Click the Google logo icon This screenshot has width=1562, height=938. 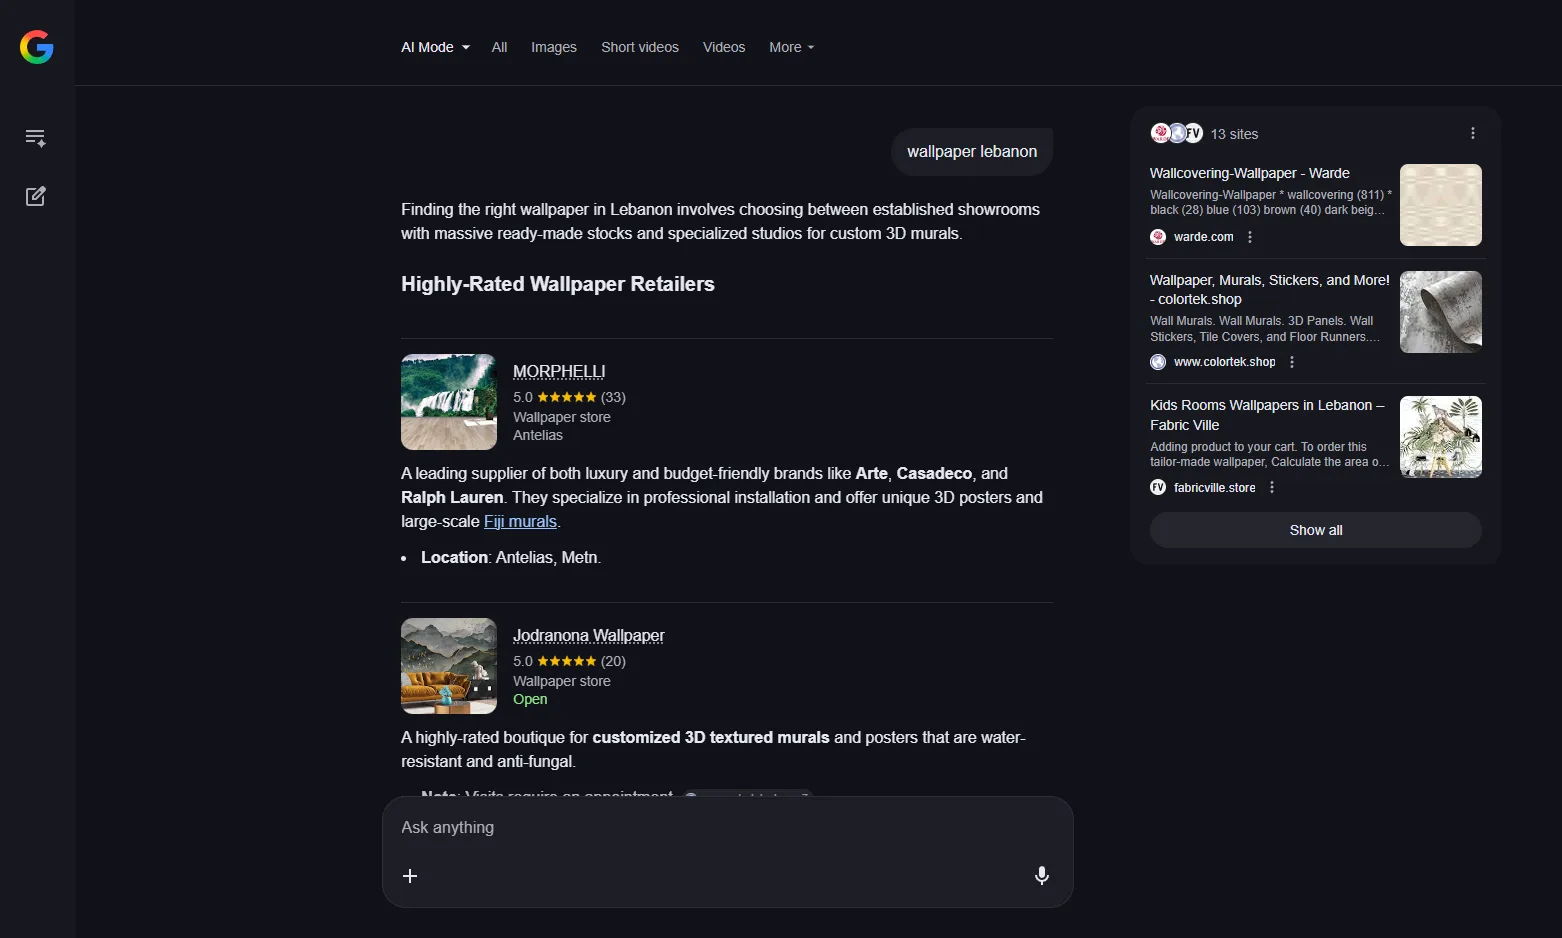pos(37,47)
